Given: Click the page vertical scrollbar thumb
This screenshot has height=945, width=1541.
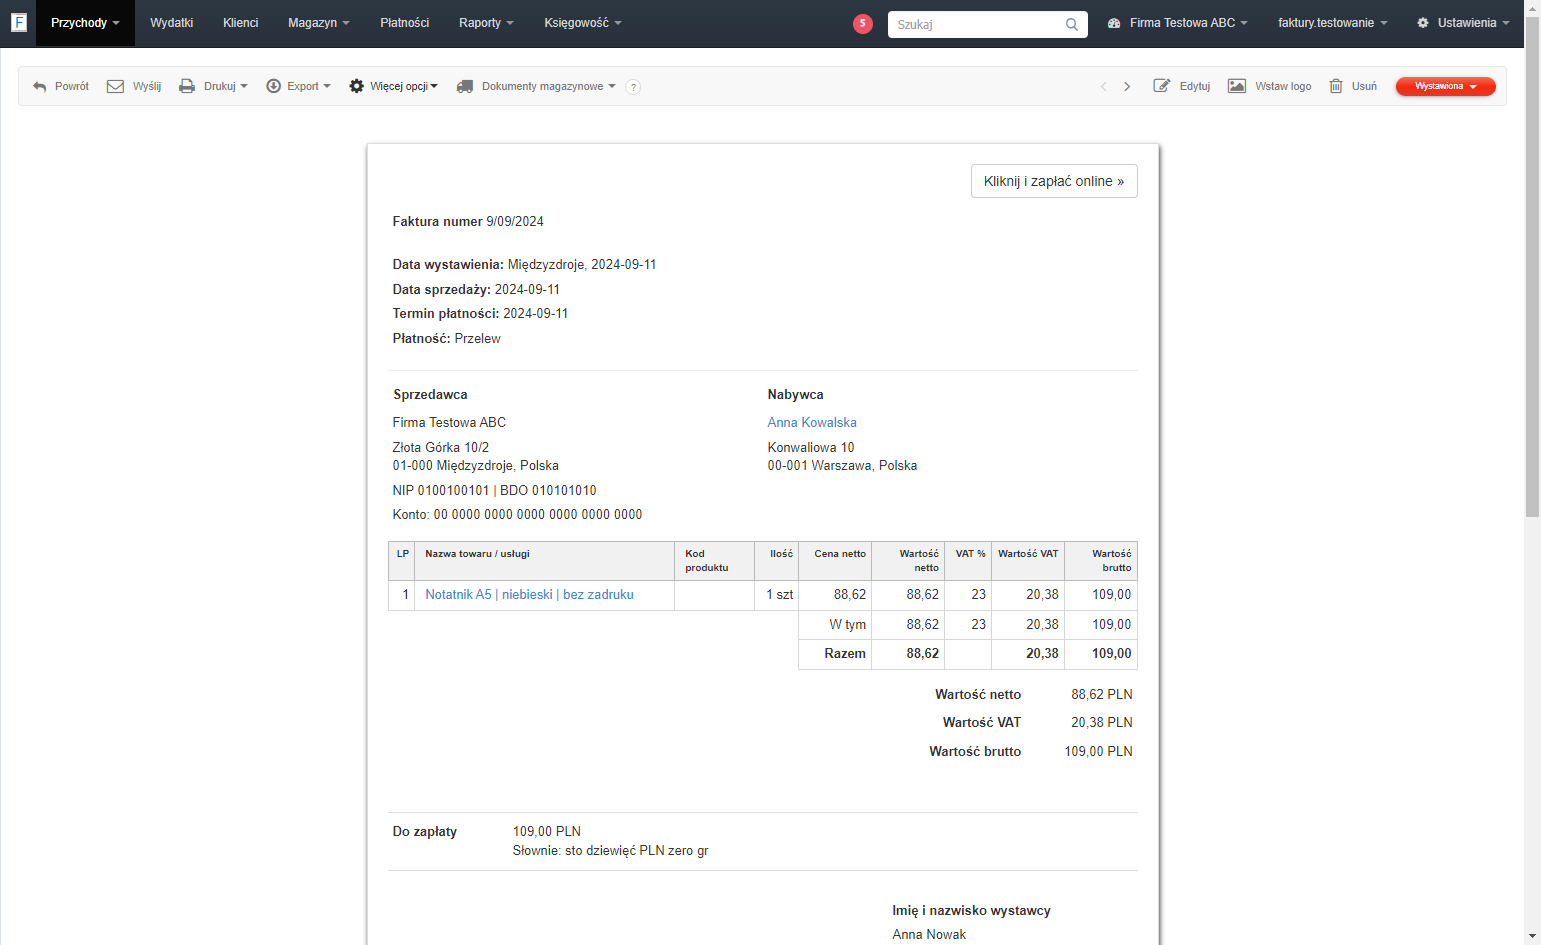Looking at the screenshot, I should [1532, 267].
